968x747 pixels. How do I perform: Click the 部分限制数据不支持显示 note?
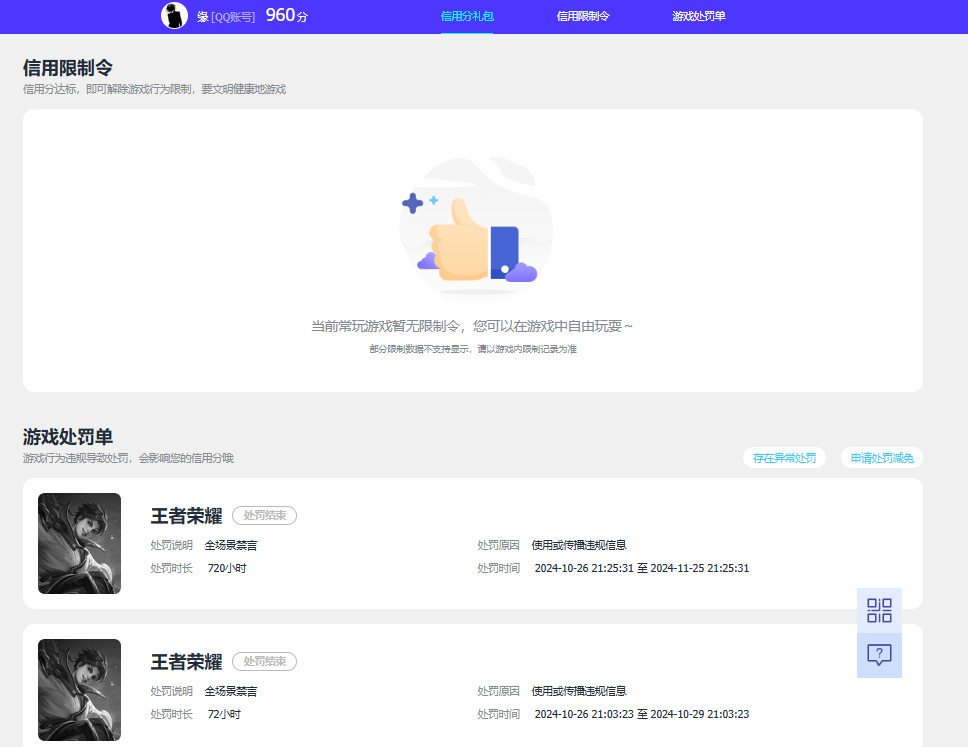click(473, 349)
